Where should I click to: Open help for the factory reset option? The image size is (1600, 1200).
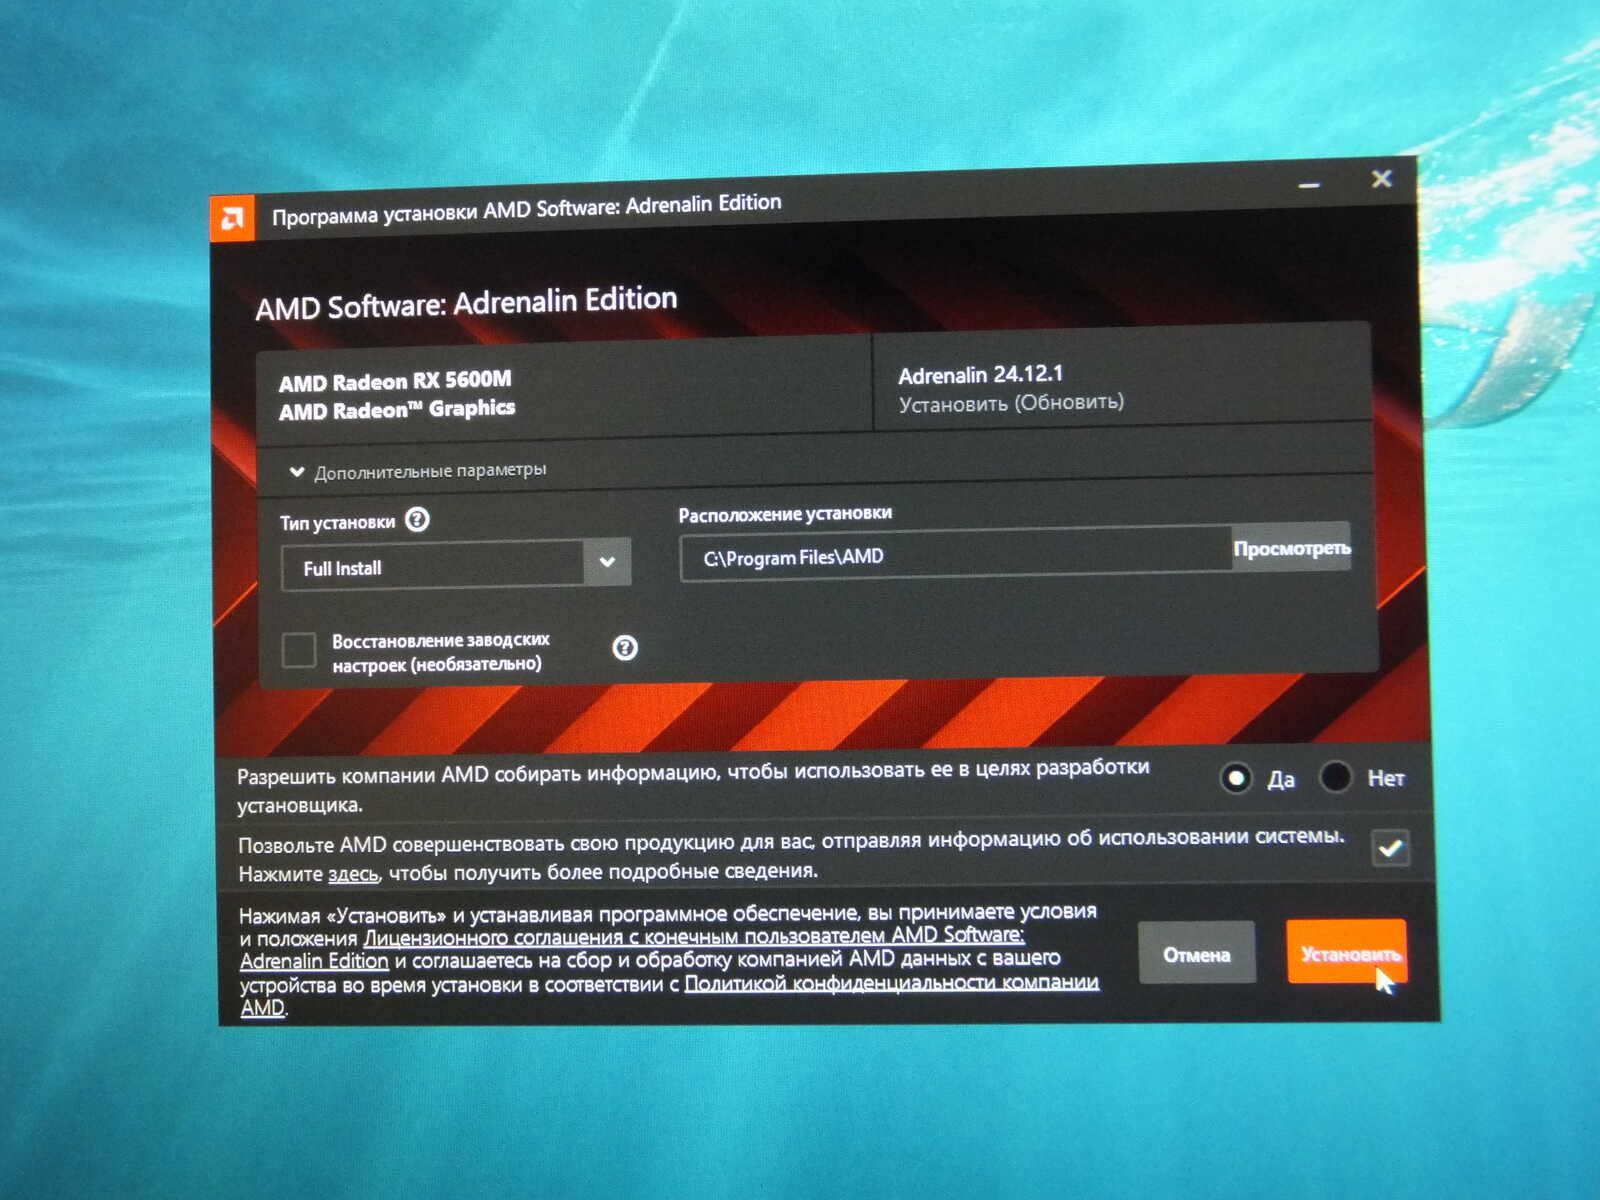tap(625, 648)
